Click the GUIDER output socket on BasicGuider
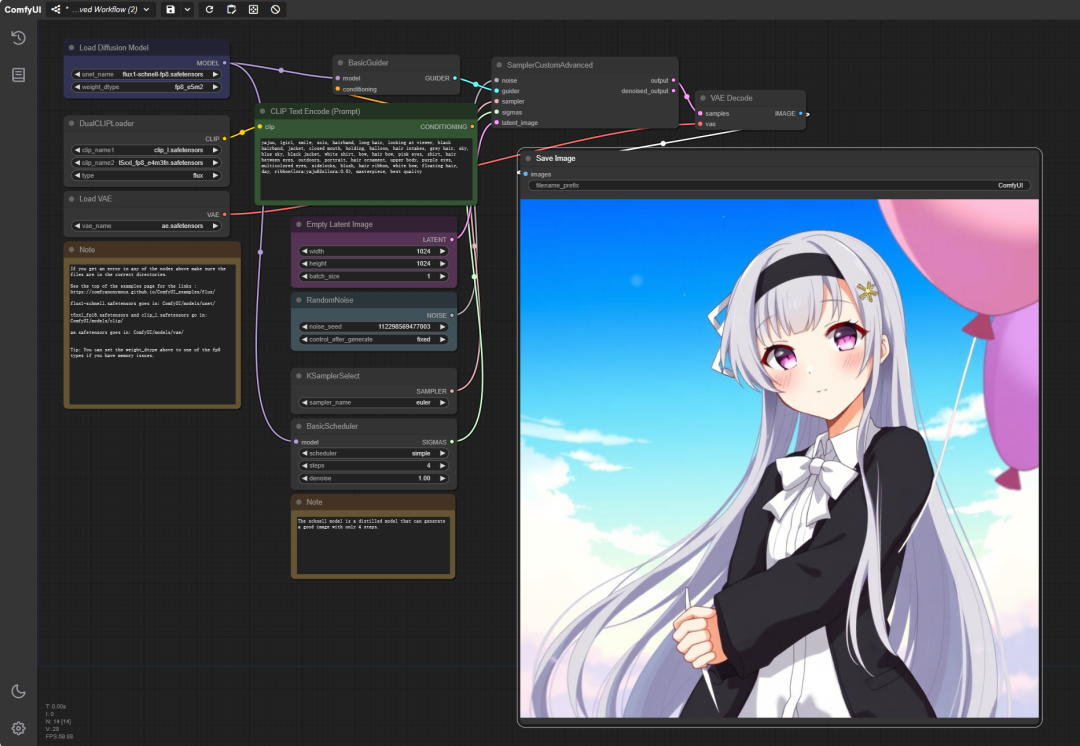Image resolution: width=1080 pixels, height=746 pixels. (x=455, y=78)
